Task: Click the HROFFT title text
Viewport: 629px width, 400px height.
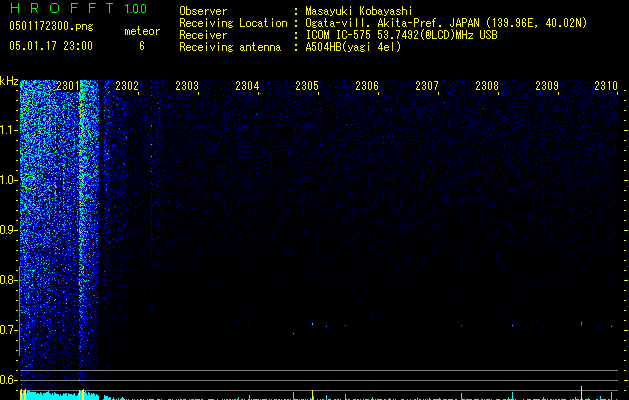Action: click(62, 8)
